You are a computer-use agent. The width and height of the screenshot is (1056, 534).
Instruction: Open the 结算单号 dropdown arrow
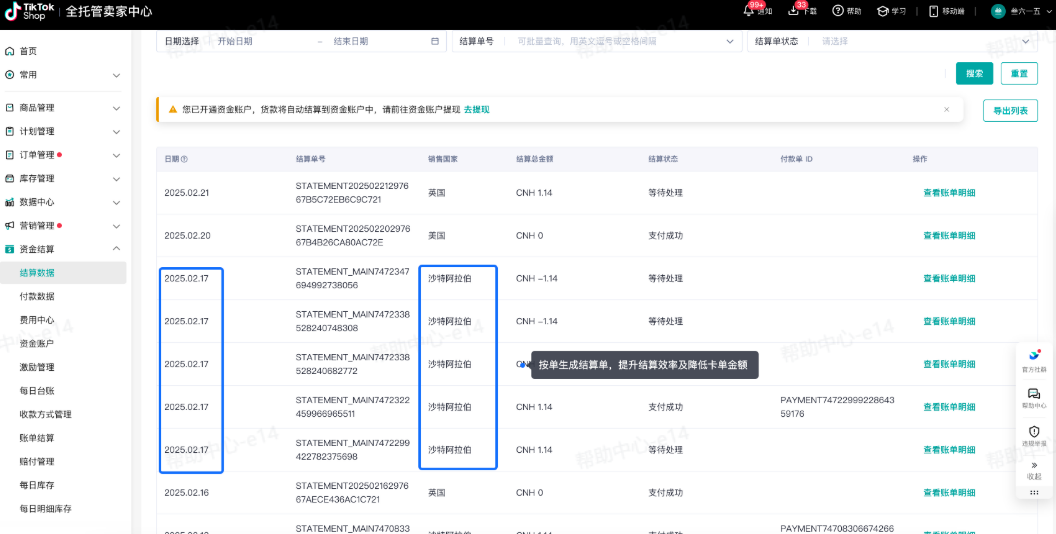[x=729, y=41]
